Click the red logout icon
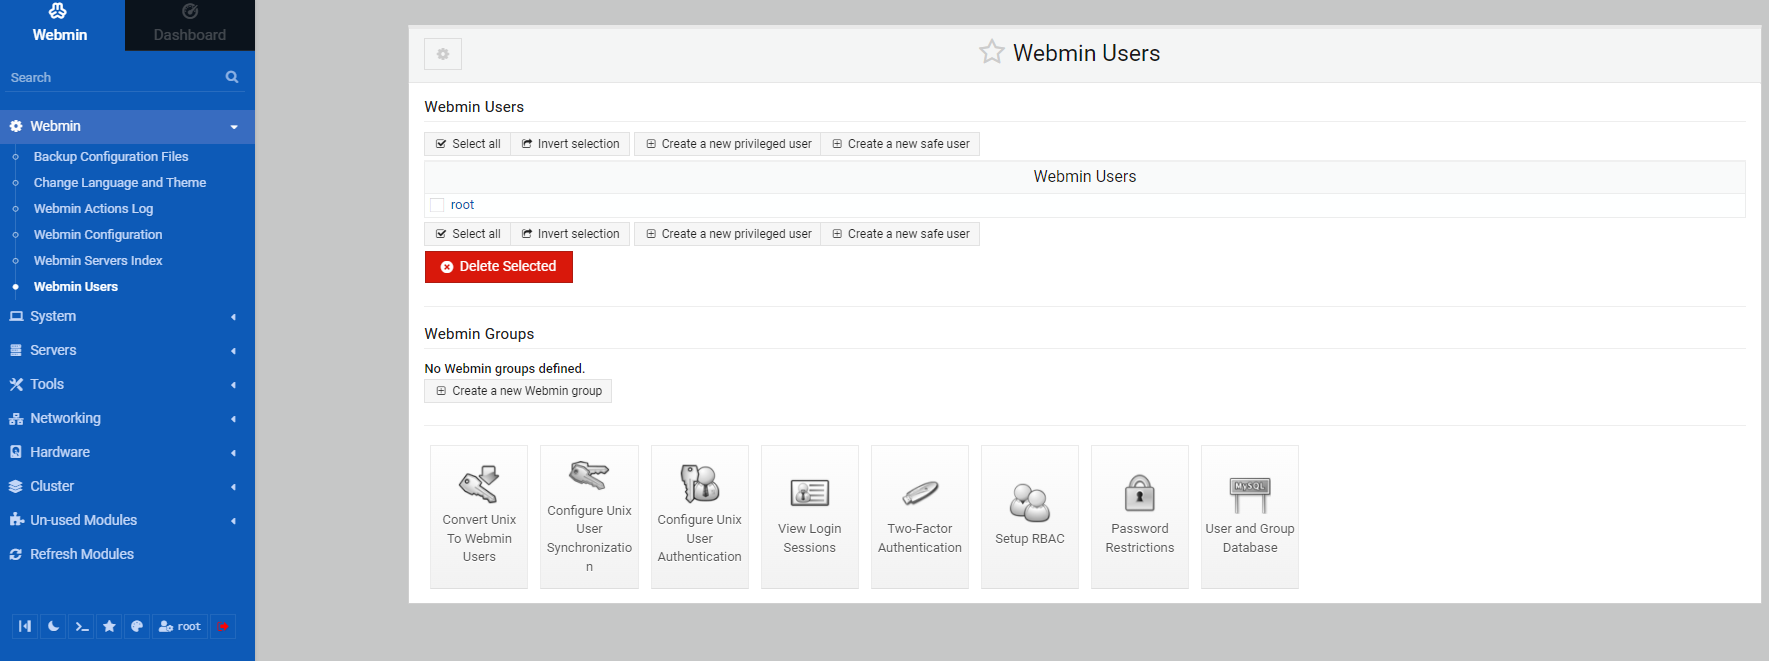Image resolution: width=1769 pixels, height=661 pixels. coord(223,626)
